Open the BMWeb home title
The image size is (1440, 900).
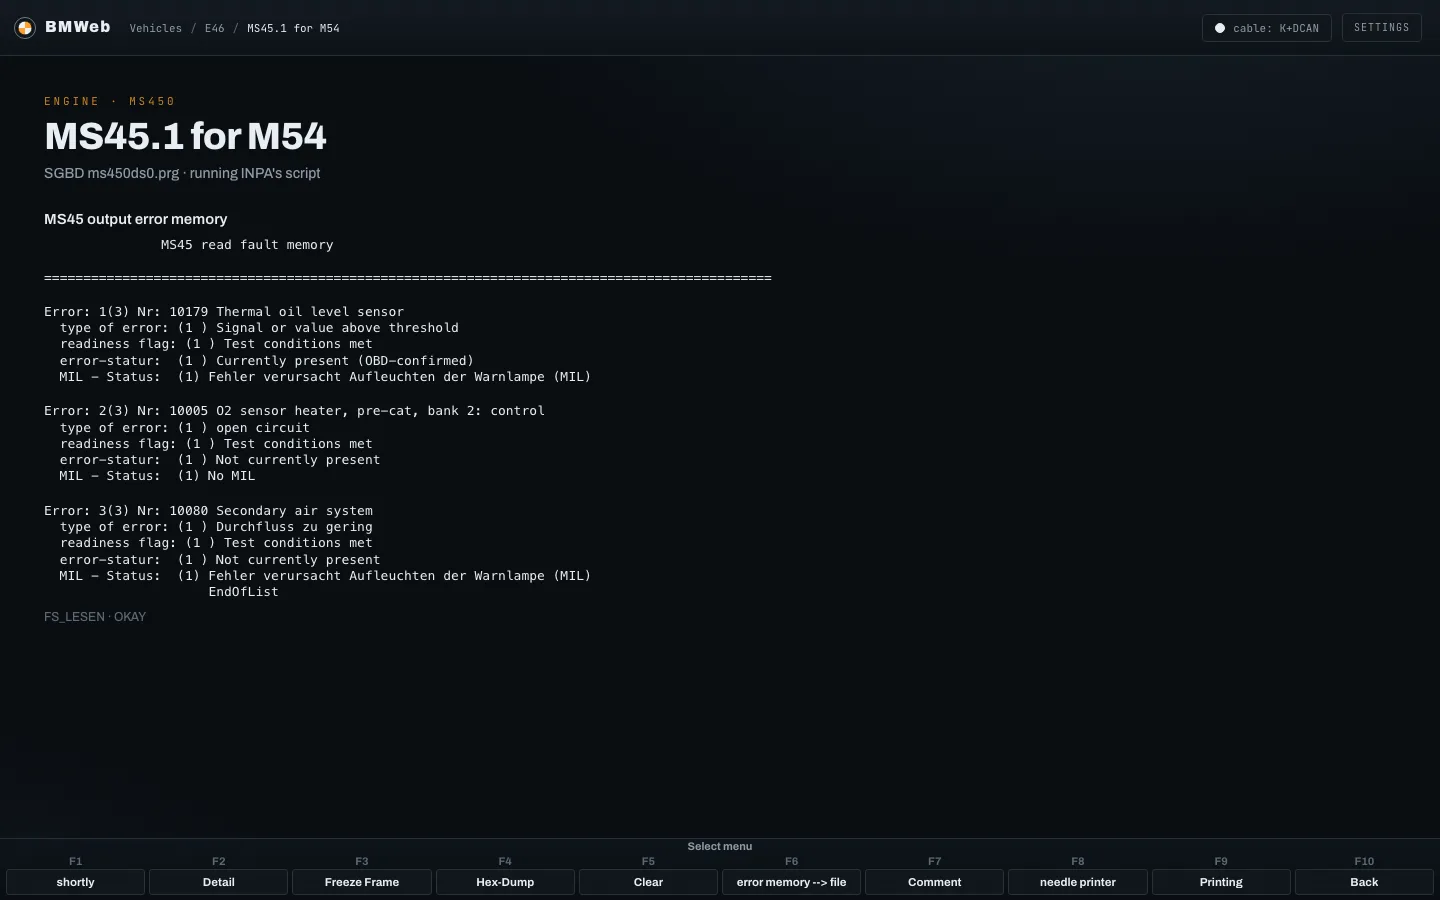pyautogui.click(x=77, y=27)
